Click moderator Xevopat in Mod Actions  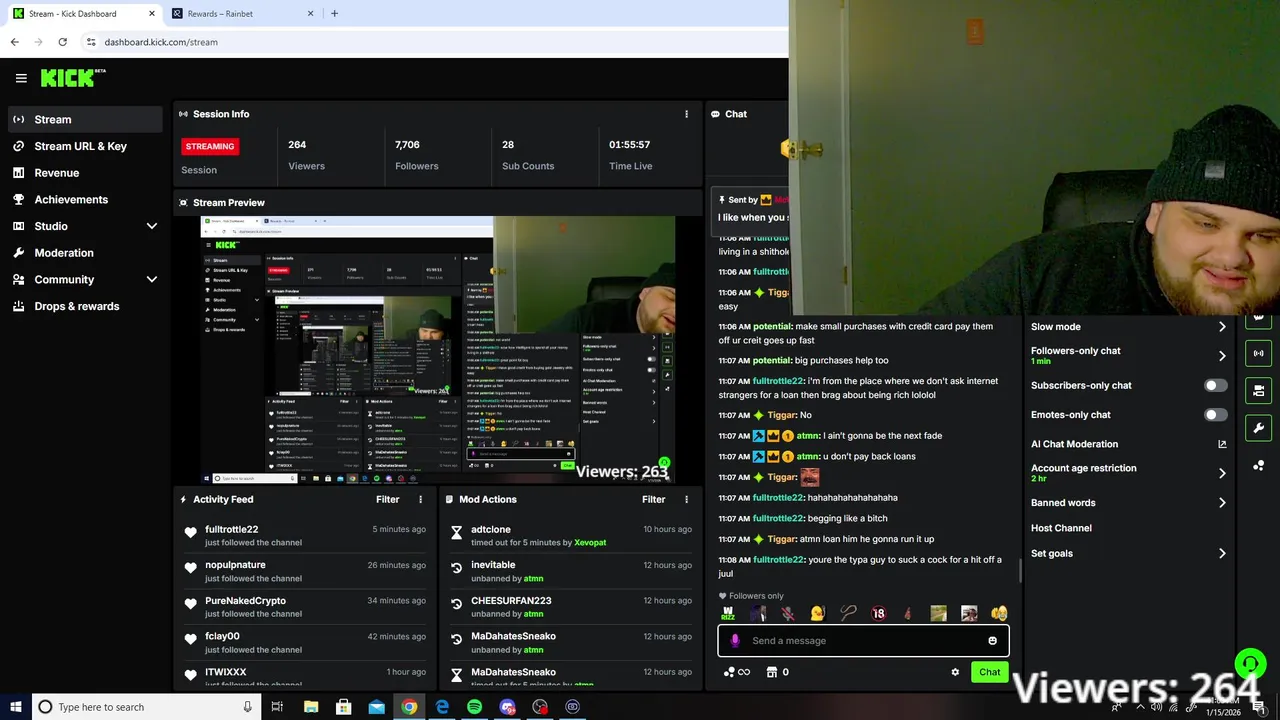point(590,543)
